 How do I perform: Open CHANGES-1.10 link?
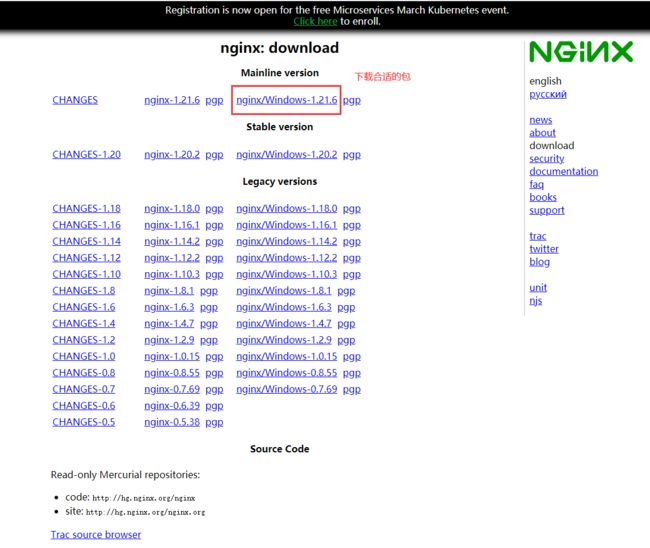[x=87, y=274]
